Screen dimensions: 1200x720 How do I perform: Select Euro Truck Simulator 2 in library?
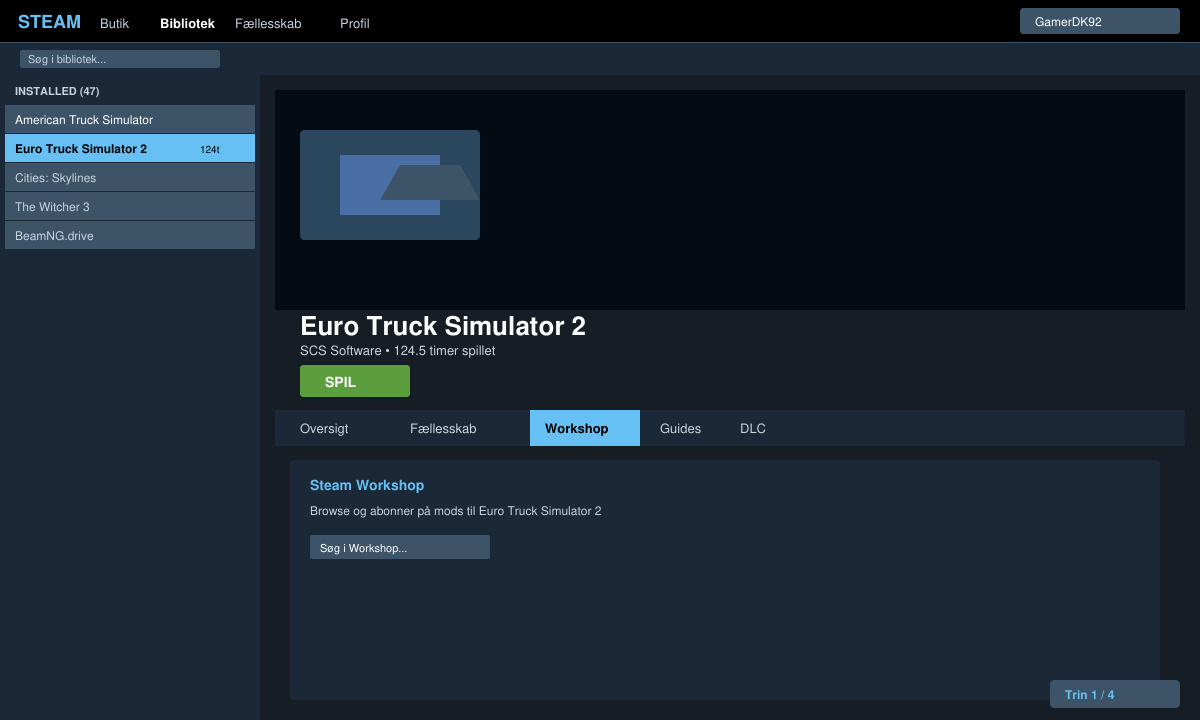(x=130, y=148)
